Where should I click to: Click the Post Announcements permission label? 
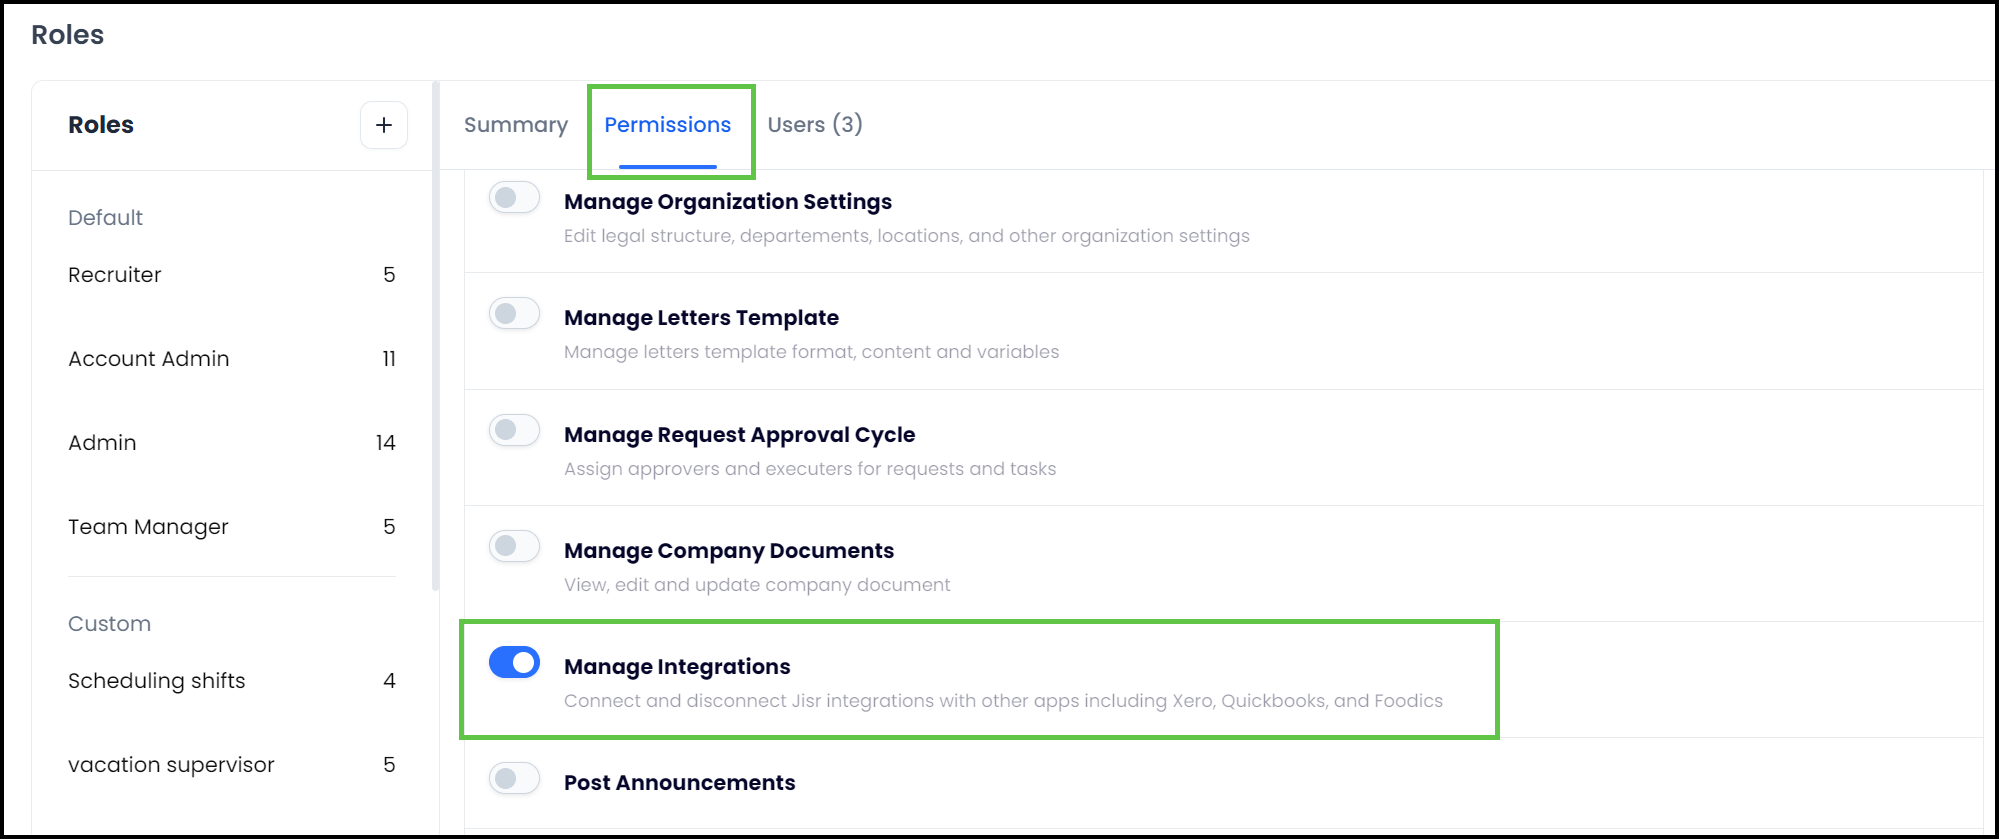680,783
